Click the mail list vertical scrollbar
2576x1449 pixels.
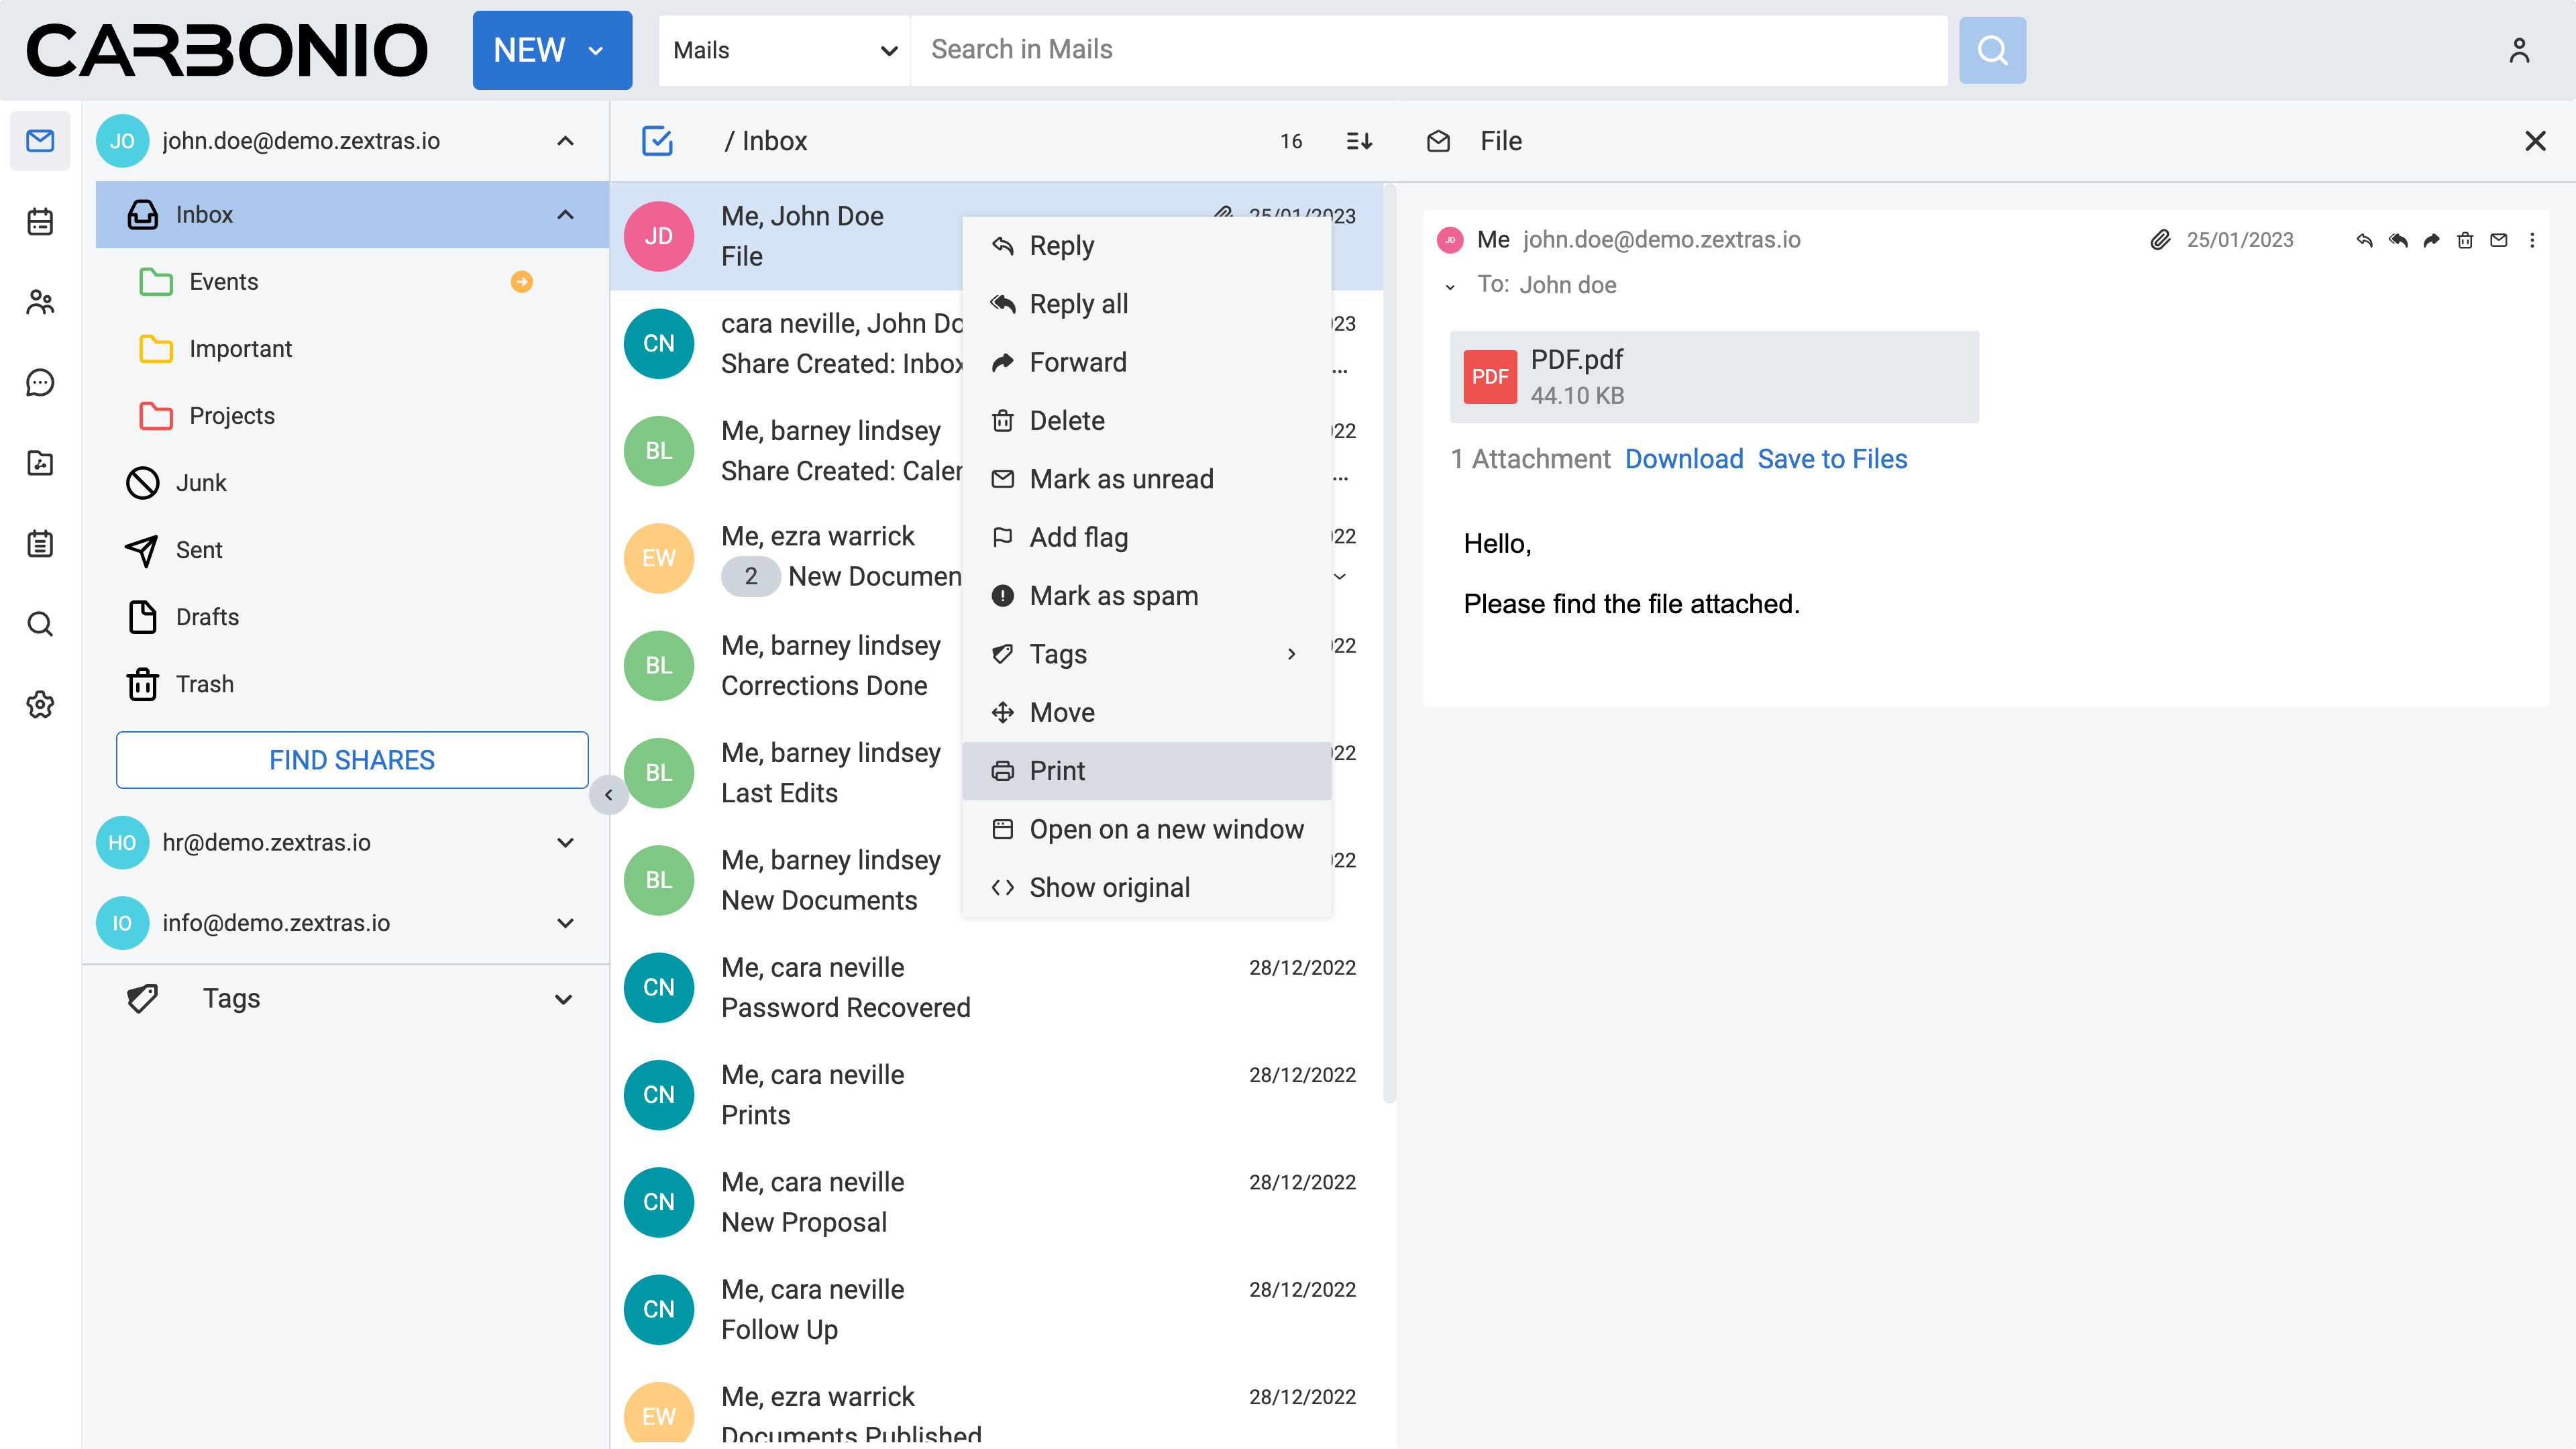click(x=1389, y=640)
